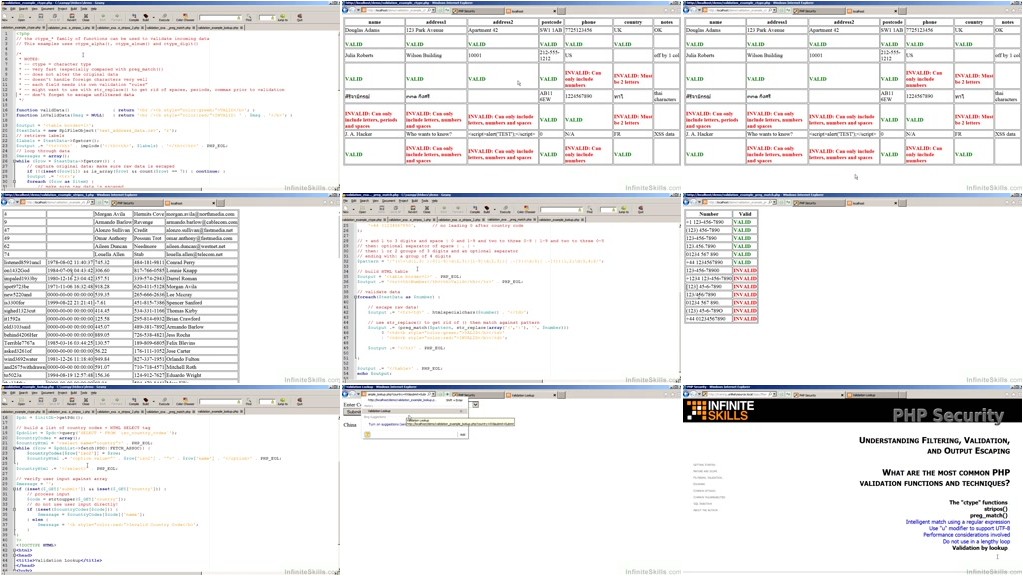Select PHP Security tab in Validation Lookup browser

coord(477,395)
